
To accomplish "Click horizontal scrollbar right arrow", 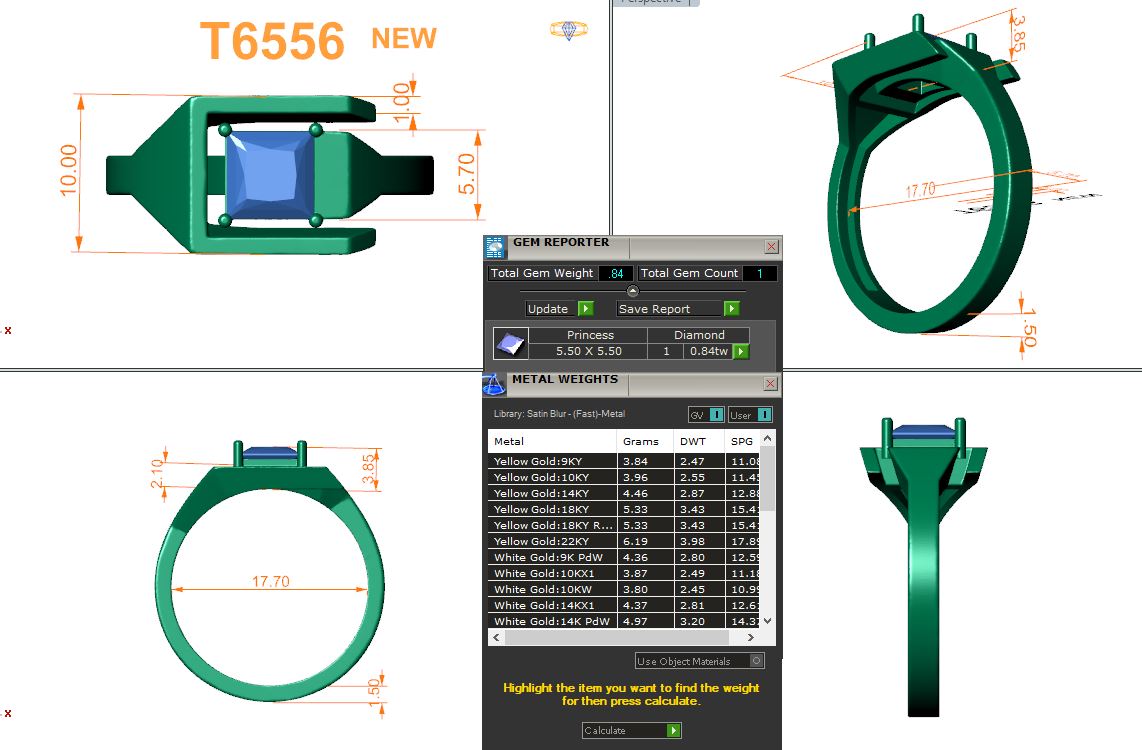I will click(x=751, y=638).
